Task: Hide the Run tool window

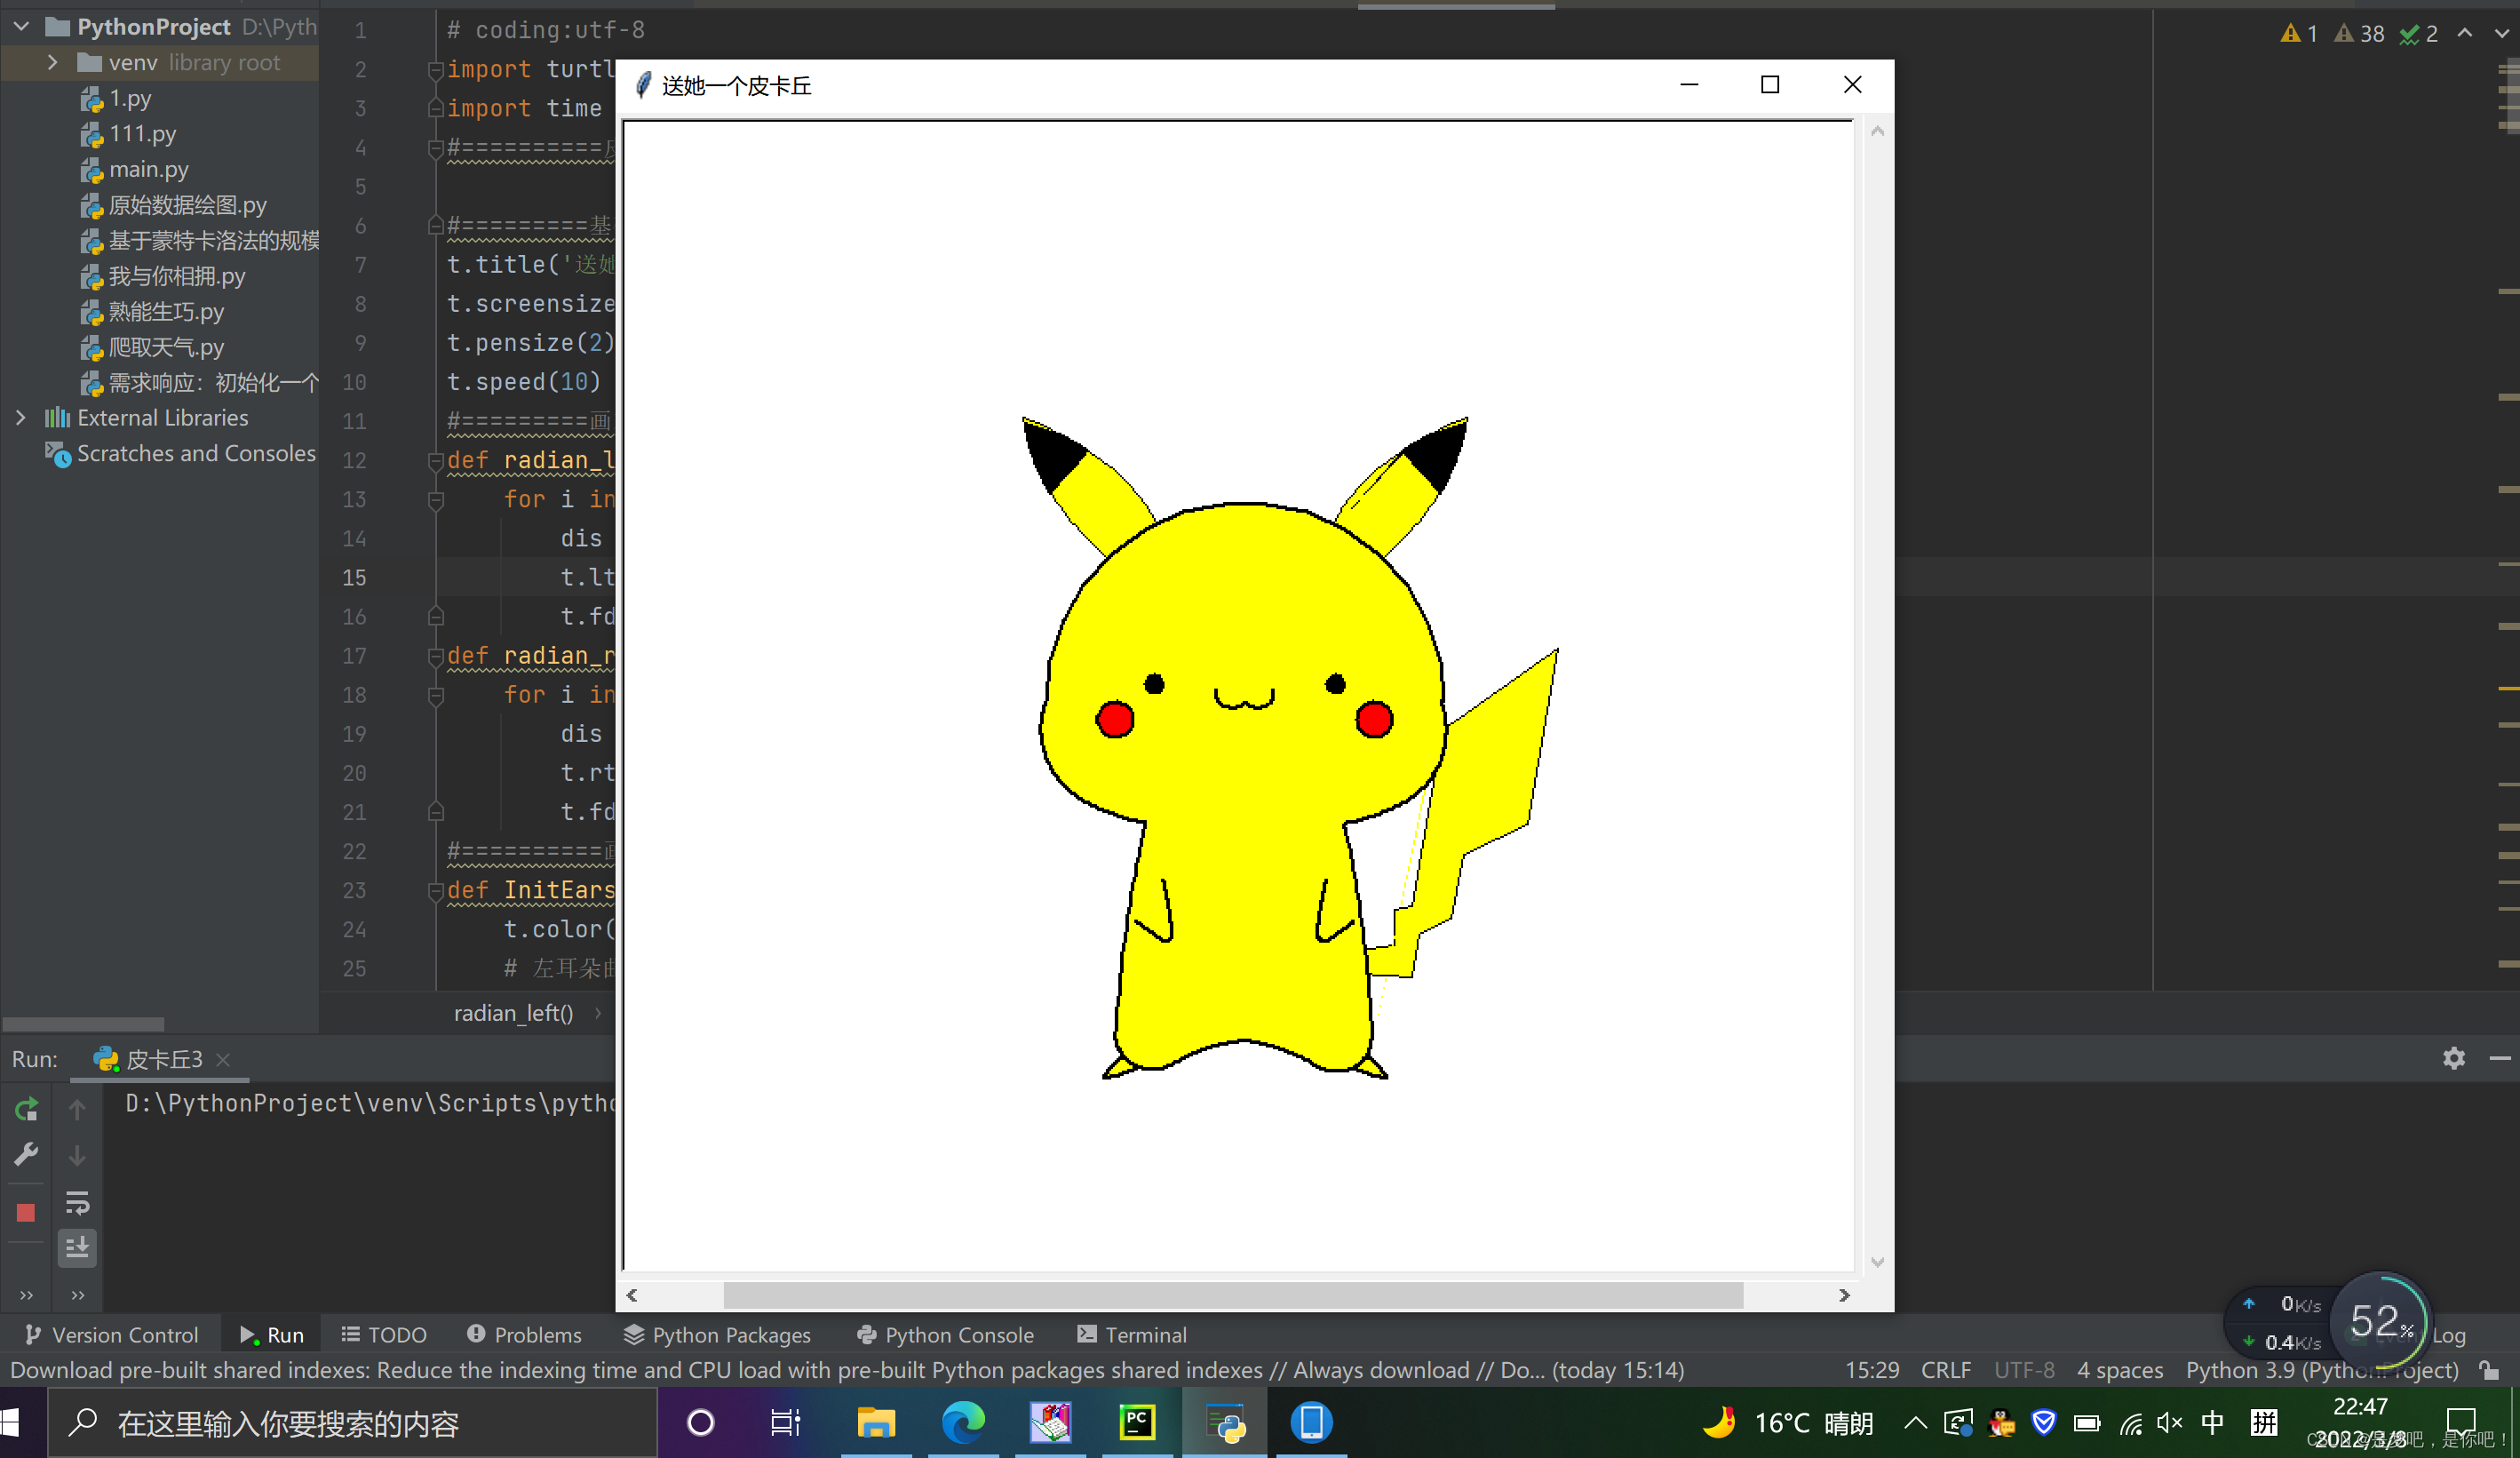Action: point(2500,1058)
